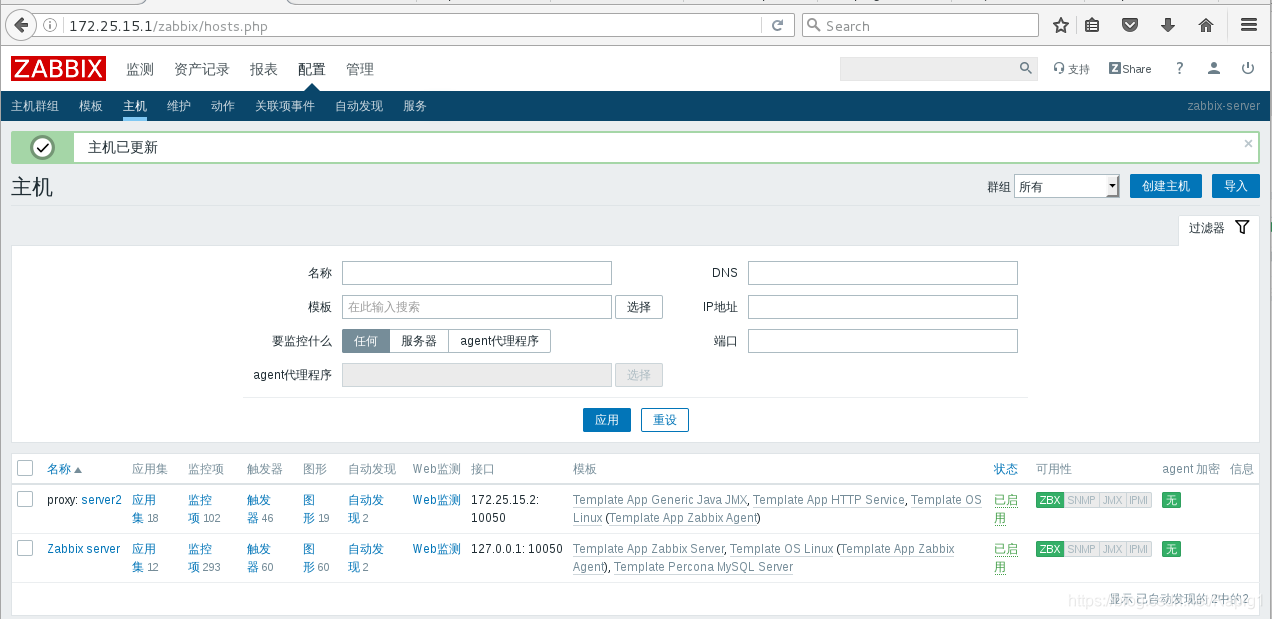Click the 选择 button beside 模板 field
The width and height of the screenshot is (1272, 619).
tap(639, 307)
